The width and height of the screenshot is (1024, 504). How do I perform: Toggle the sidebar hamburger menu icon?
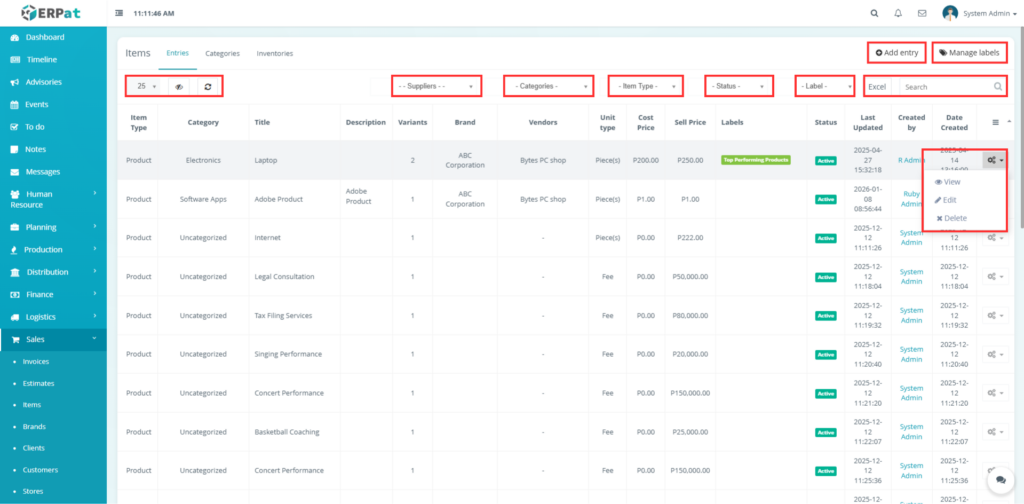pos(120,13)
